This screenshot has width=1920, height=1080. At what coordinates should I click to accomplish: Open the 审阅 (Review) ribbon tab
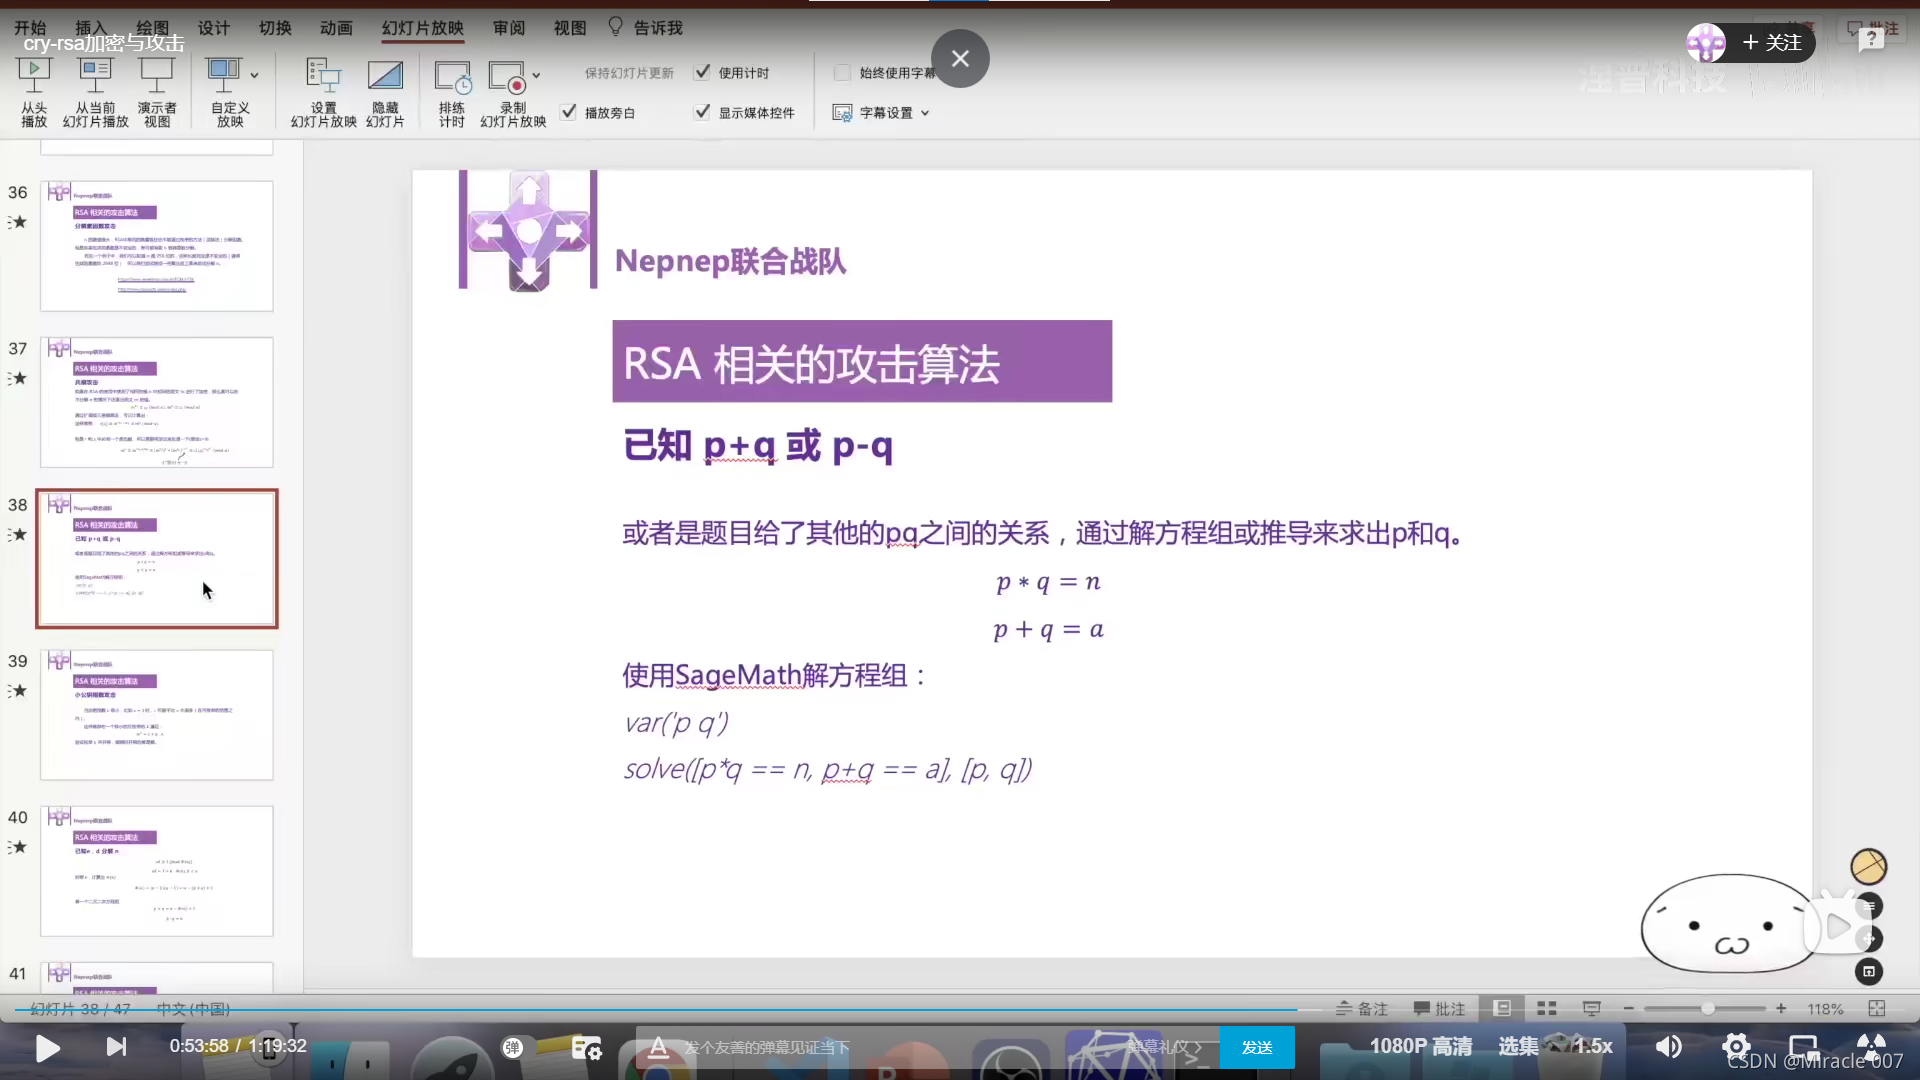[508, 28]
